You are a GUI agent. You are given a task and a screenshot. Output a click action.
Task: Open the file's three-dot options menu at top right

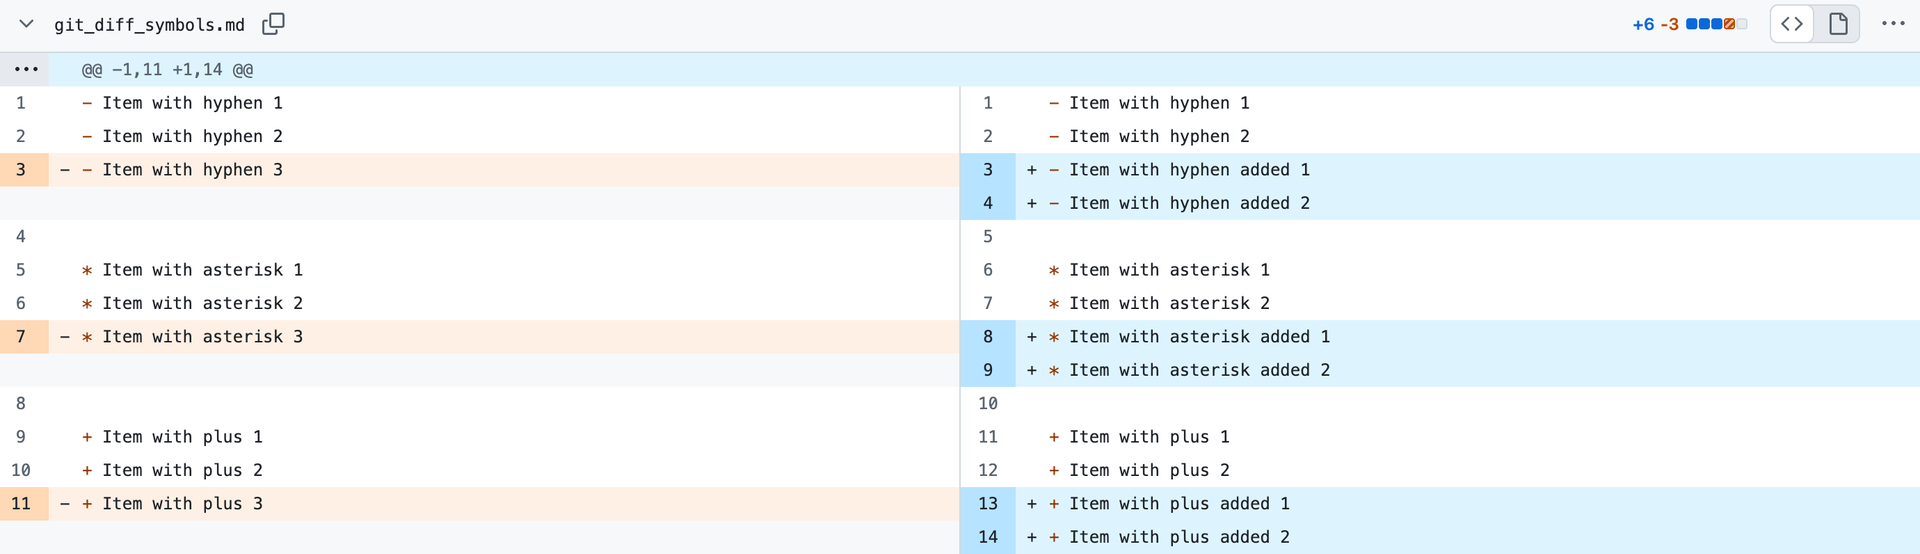(1893, 24)
